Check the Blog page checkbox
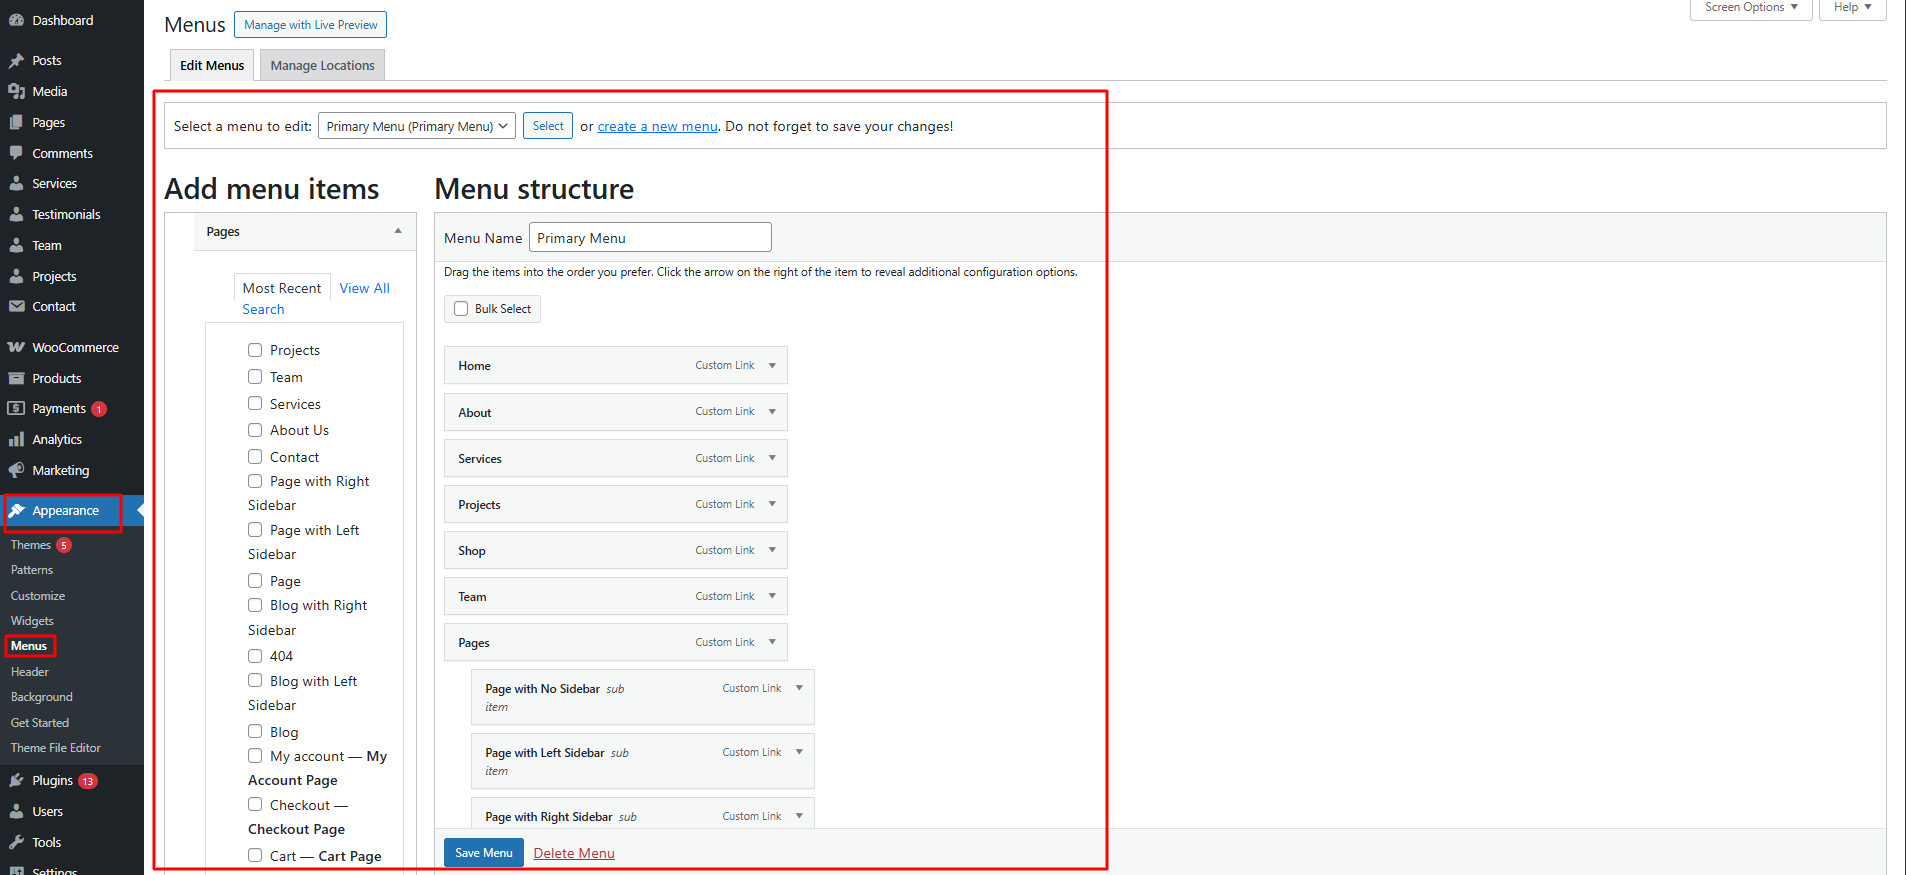 click(x=255, y=731)
